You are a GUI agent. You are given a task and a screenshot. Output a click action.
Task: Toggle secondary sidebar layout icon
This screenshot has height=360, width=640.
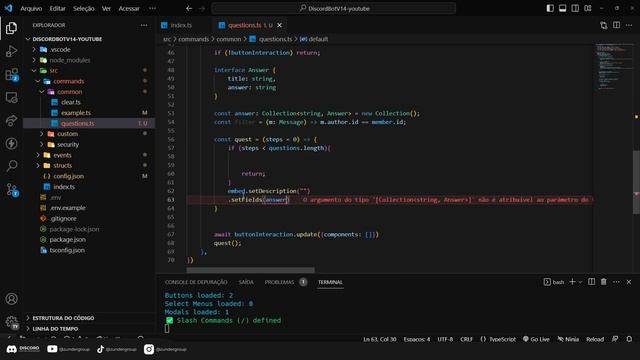(x=575, y=8)
